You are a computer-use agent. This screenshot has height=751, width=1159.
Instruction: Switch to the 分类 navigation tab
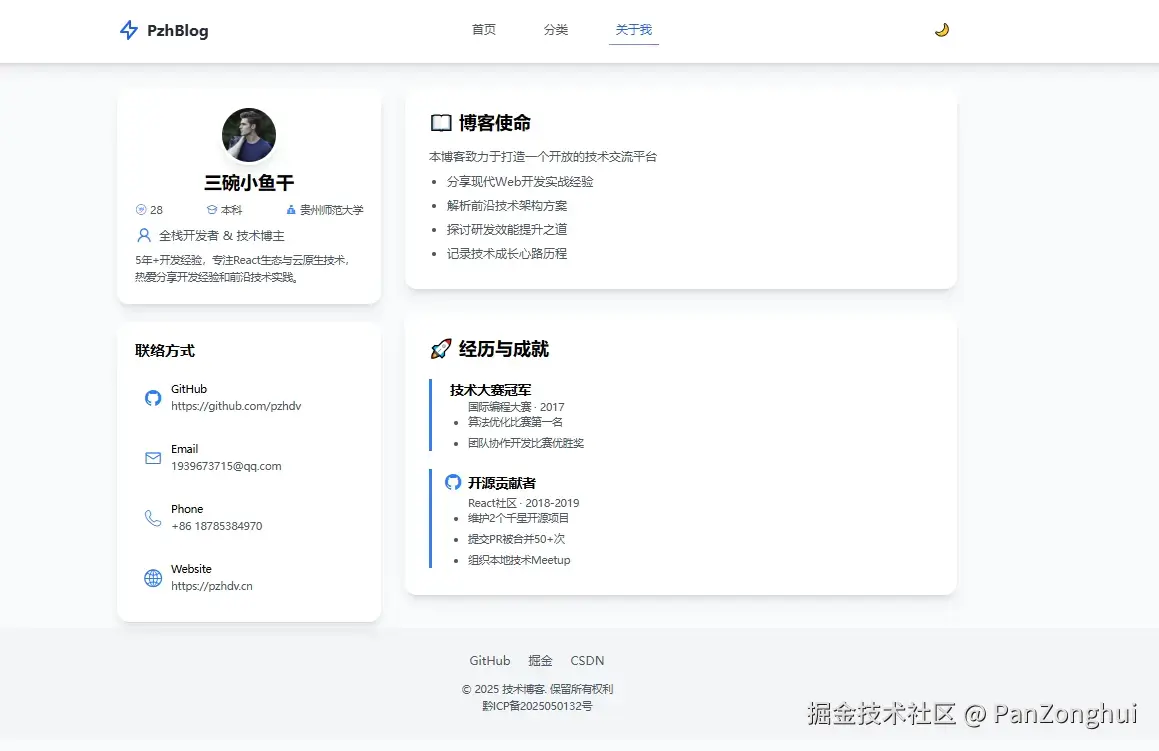(556, 30)
